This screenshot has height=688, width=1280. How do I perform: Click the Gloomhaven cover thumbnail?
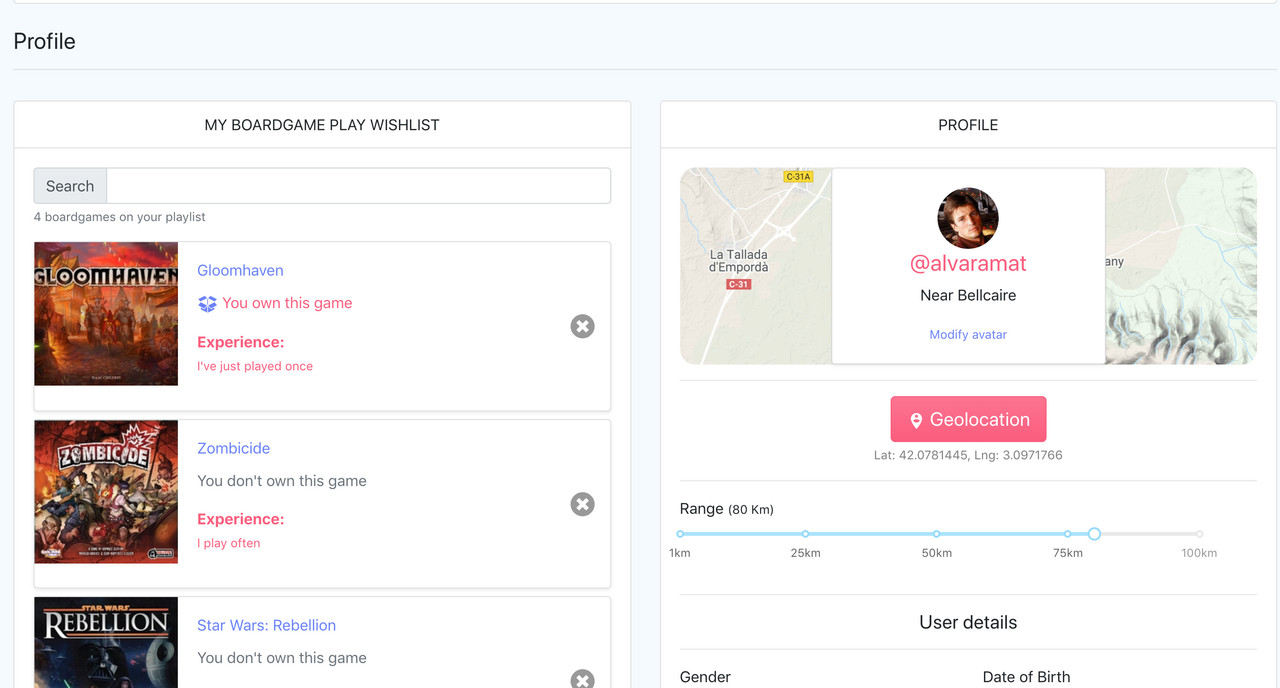click(106, 314)
